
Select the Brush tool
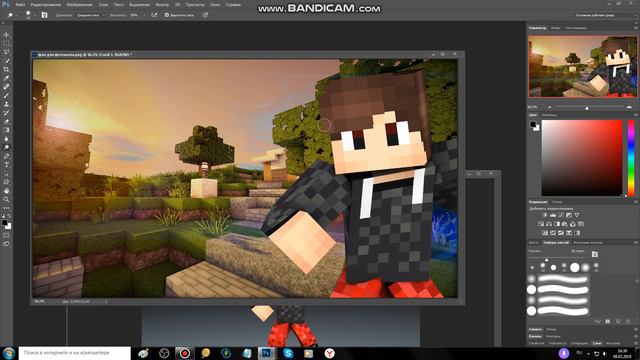[x=6, y=96]
